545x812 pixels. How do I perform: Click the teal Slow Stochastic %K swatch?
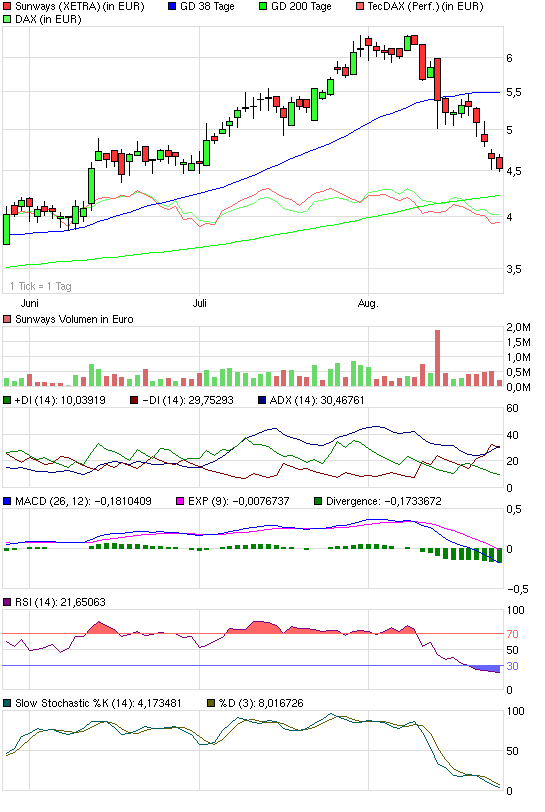[7, 703]
